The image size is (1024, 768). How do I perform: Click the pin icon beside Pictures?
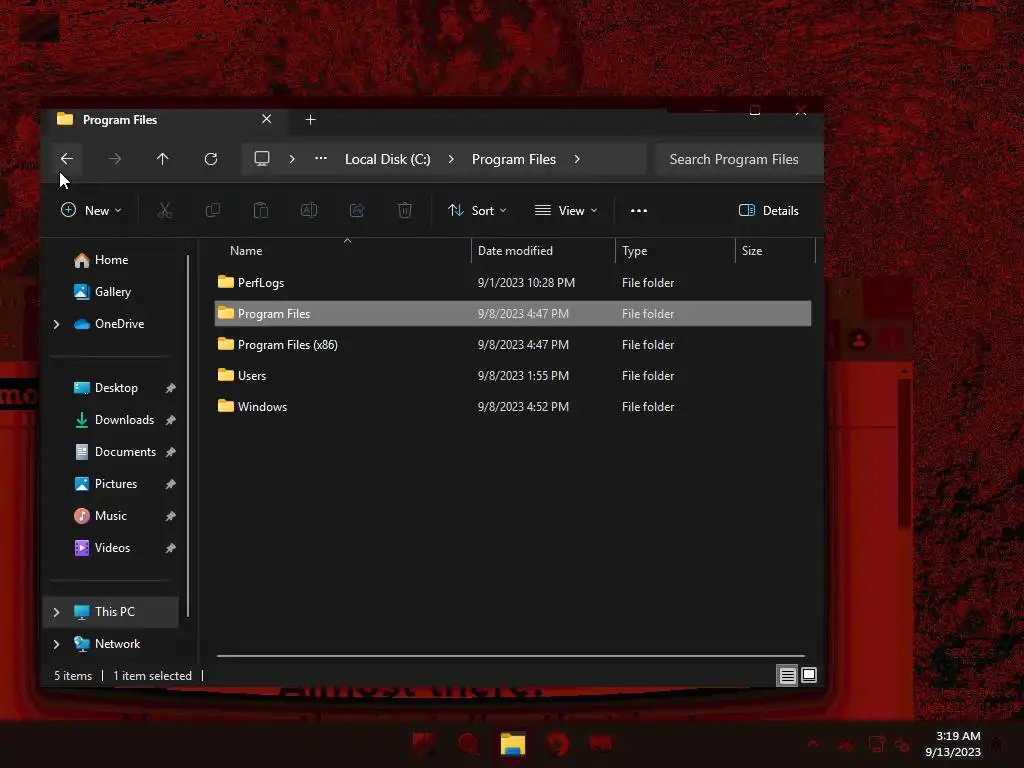click(170, 484)
